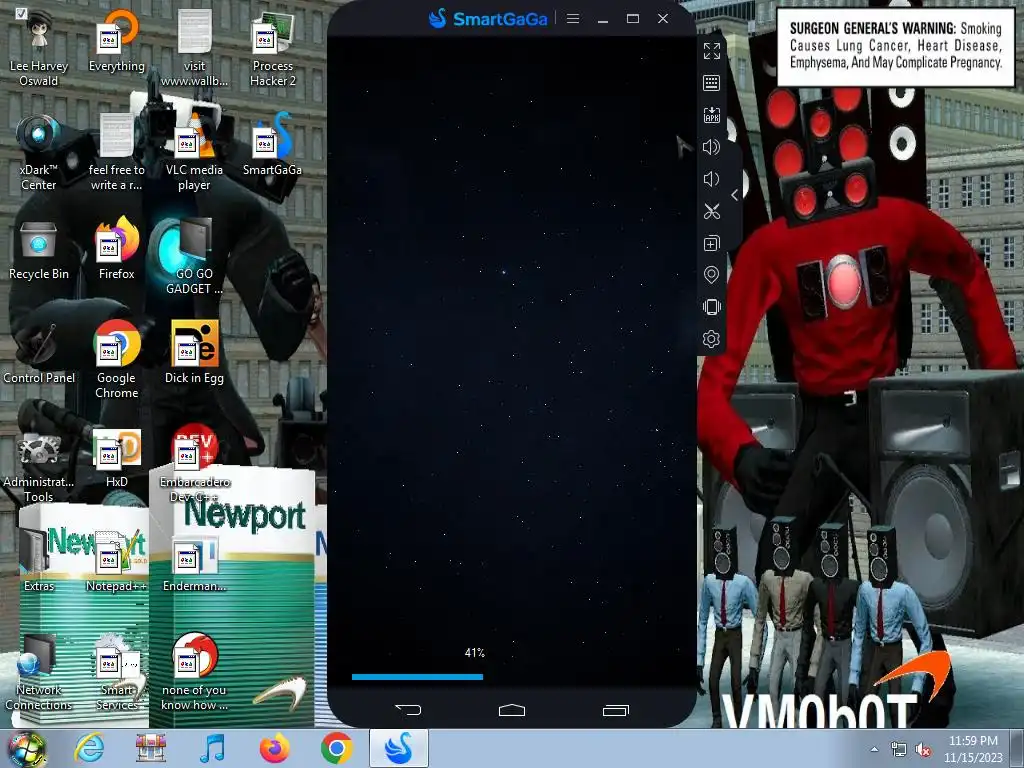The height and width of the screenshot is (768, 1024).
Task: Click the taskbar icon beside Internet Explorer
Action: [x=150, y=748]
